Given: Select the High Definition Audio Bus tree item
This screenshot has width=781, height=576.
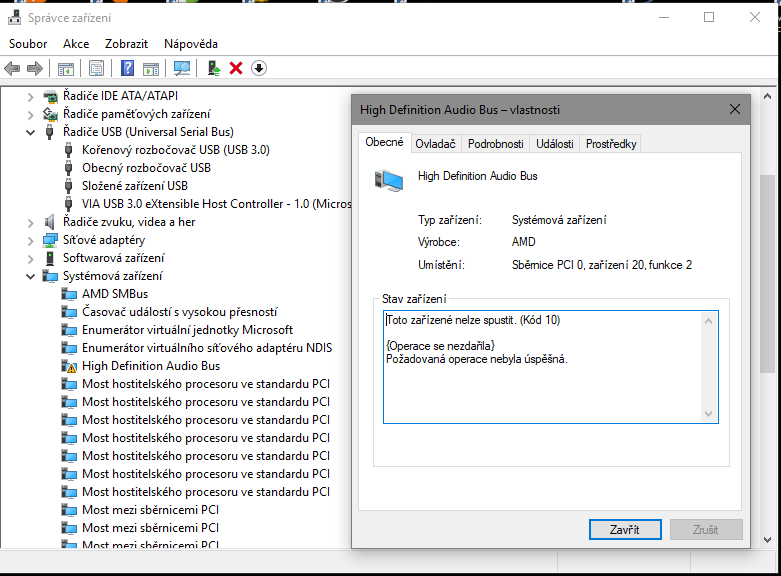Looking at the screenshot, I should click(151, 366).
